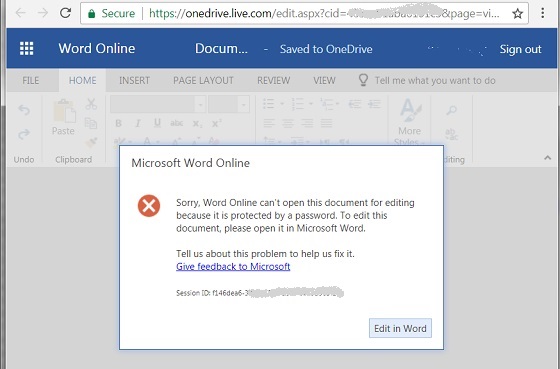Switch to the REVIEW tab
The height and width of the screenshot is (369, 560).
tap(274, 80)
